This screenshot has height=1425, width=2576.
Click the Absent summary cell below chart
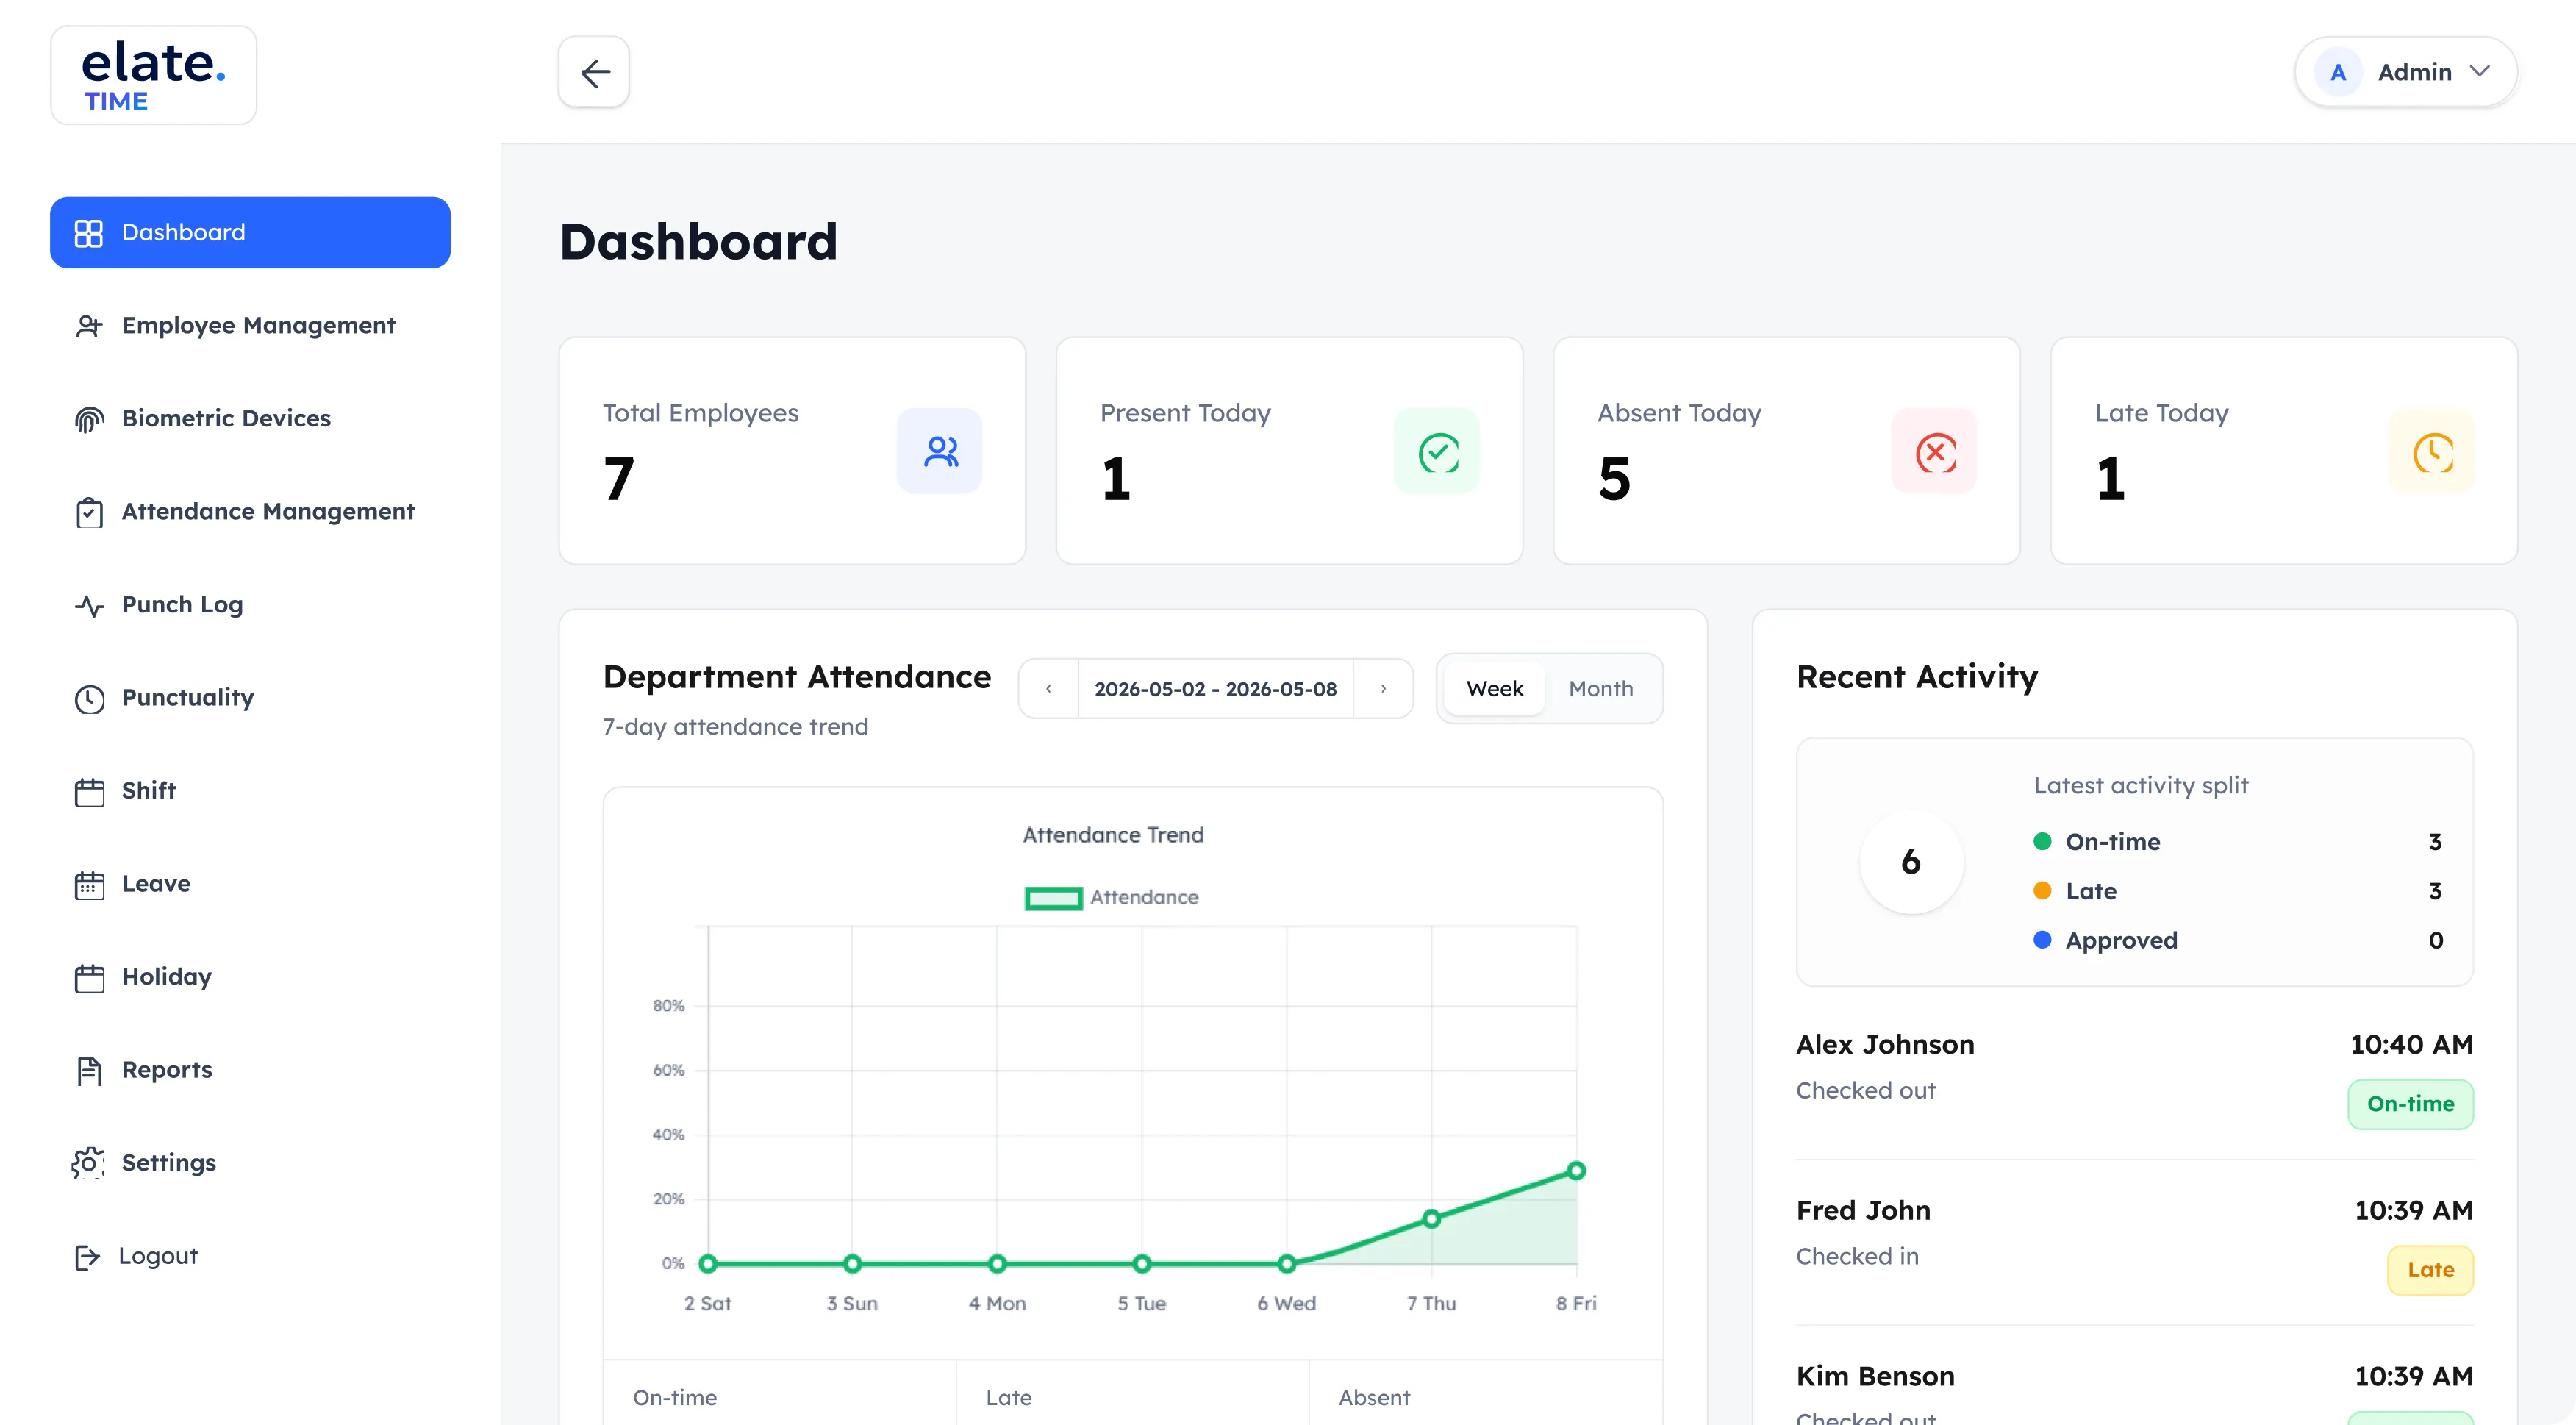(1486, 1393)
